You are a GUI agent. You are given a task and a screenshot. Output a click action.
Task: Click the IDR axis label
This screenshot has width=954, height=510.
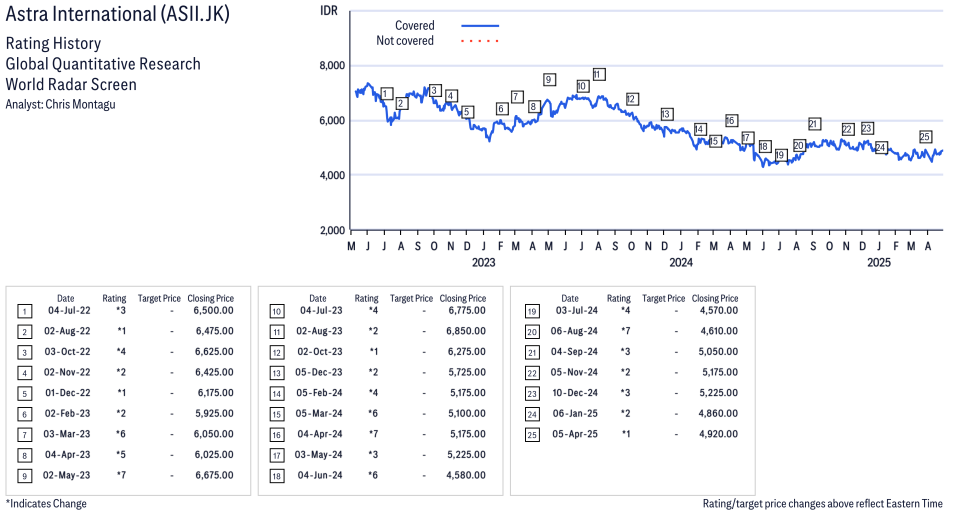(329, 11)
